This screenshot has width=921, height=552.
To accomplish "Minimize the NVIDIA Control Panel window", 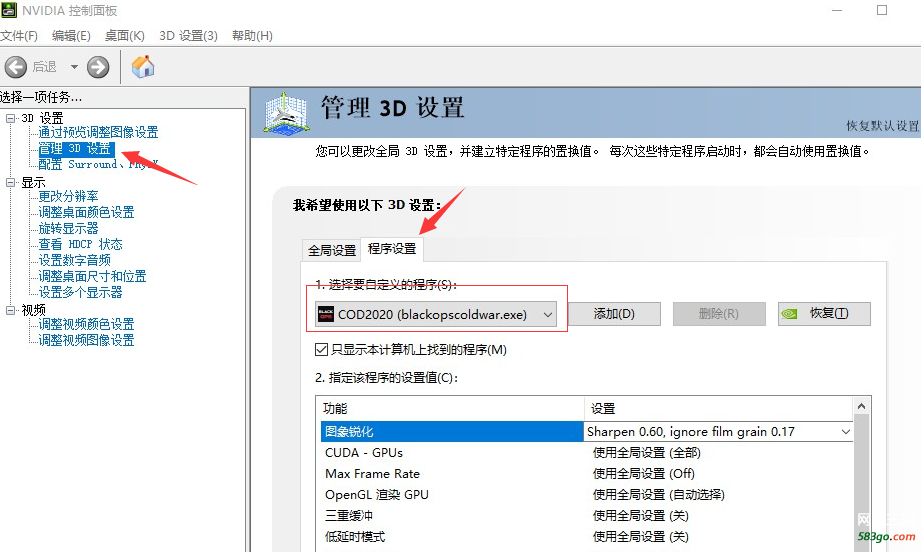I will pos(837,10).
